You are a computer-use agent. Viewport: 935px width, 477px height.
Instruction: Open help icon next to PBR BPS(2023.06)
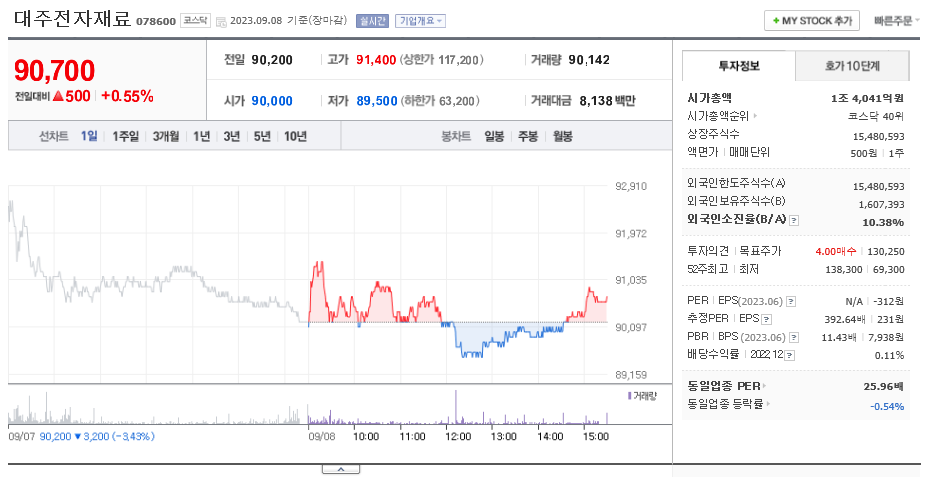[x=794, y=337]
